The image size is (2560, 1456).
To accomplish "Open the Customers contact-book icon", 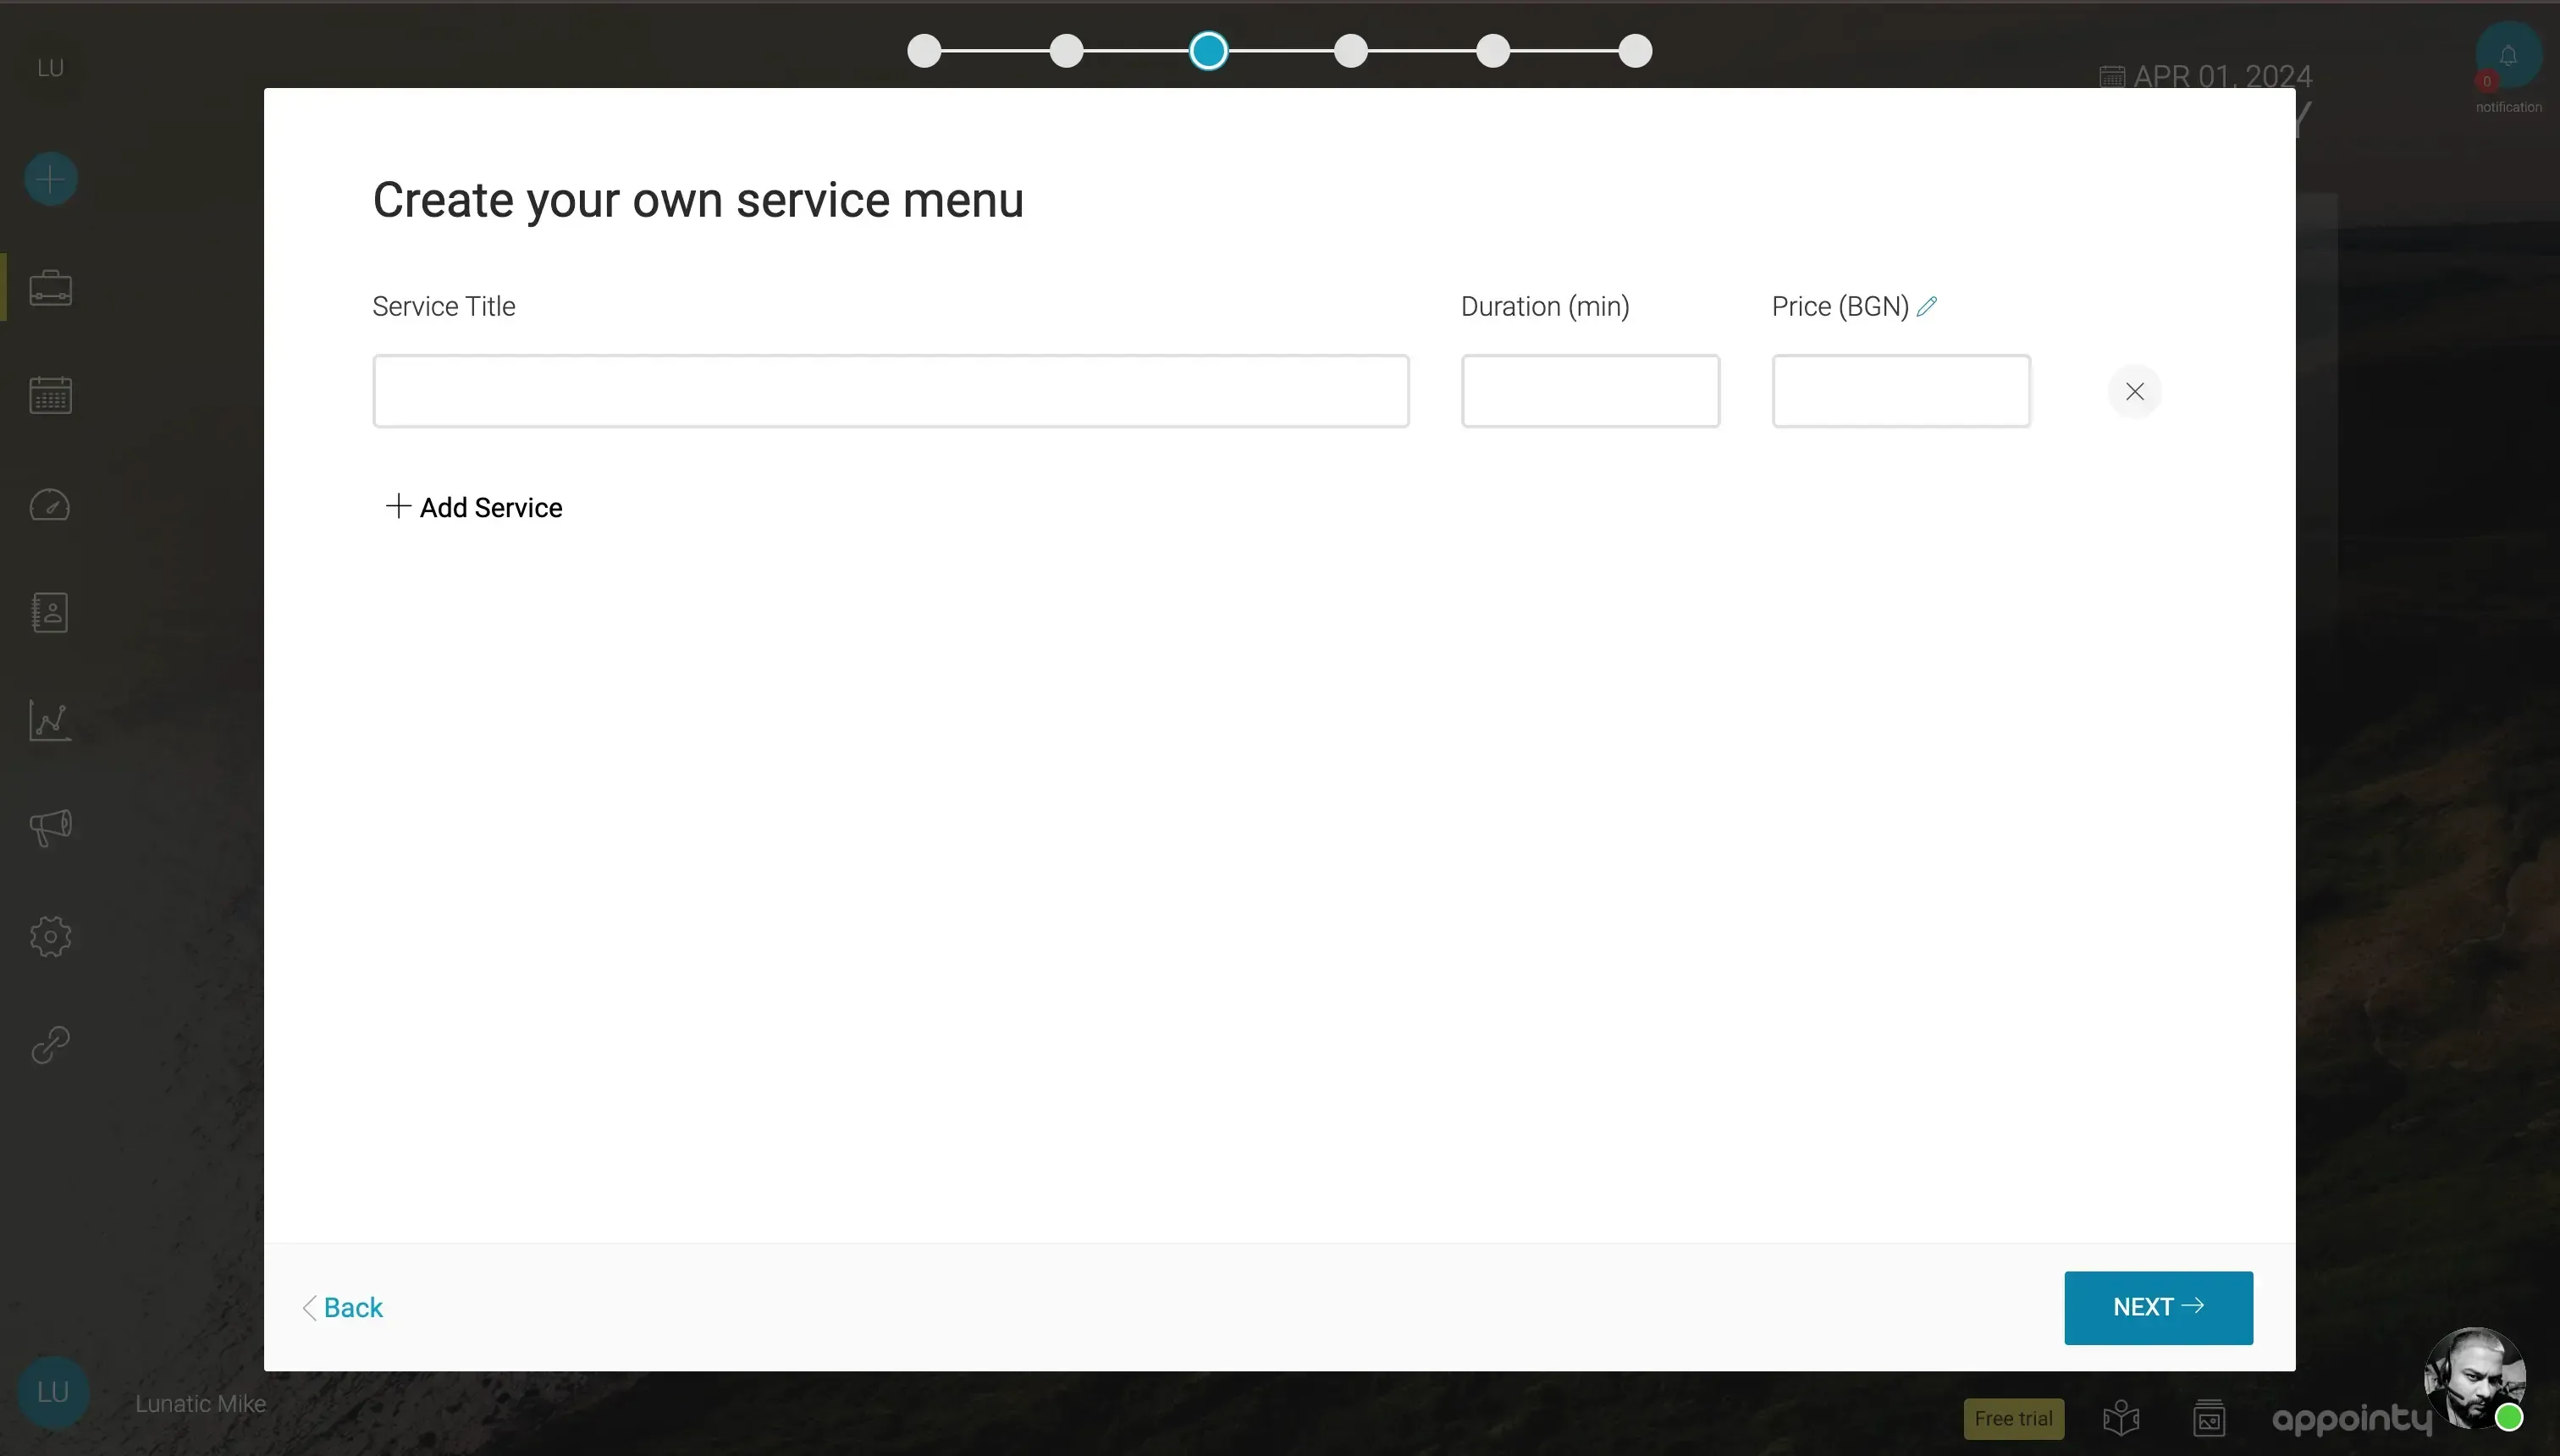I will [x=50, y=612].
